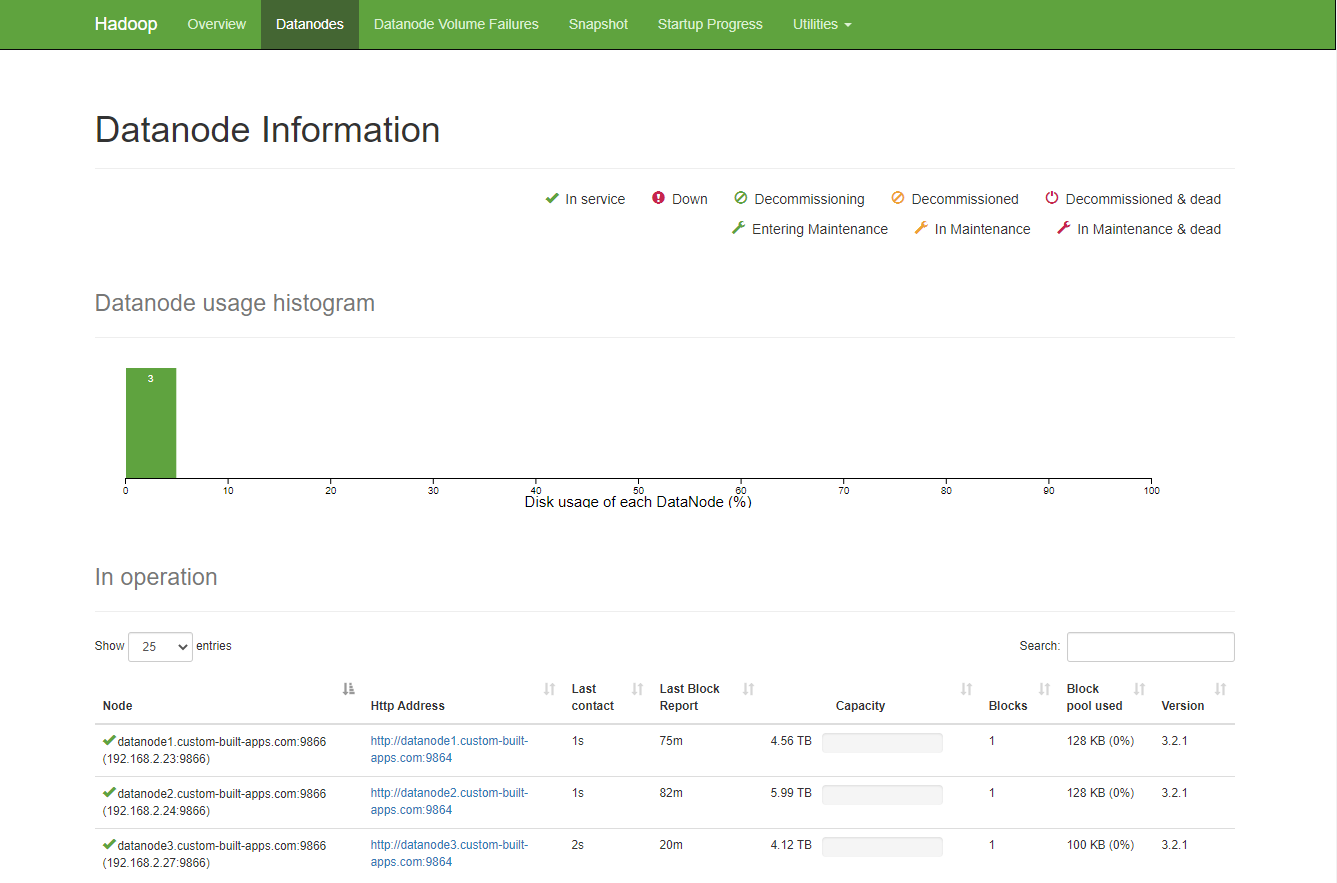Click the green Decommissioning legend icon
The width and height of the screenshot is (1337, 883).
pos(741,198)
